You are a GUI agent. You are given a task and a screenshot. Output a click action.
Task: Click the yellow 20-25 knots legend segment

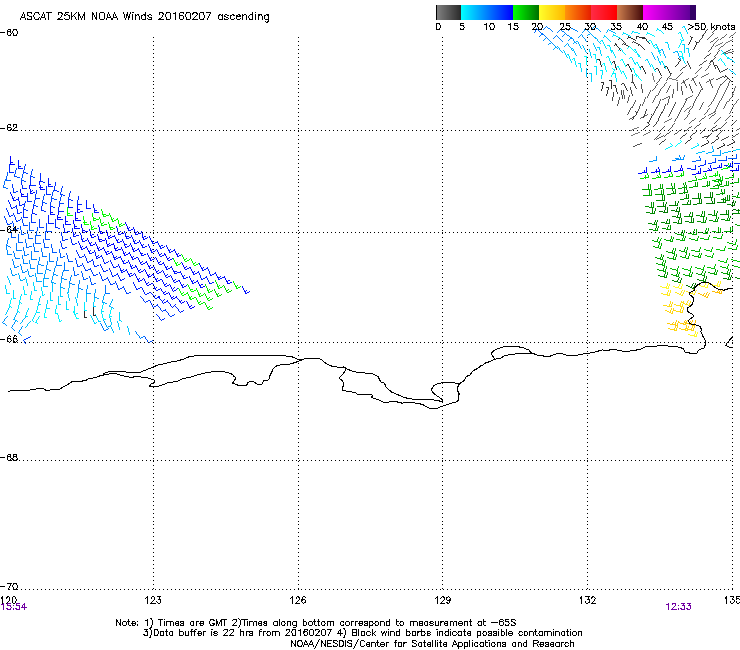[552, 12]
